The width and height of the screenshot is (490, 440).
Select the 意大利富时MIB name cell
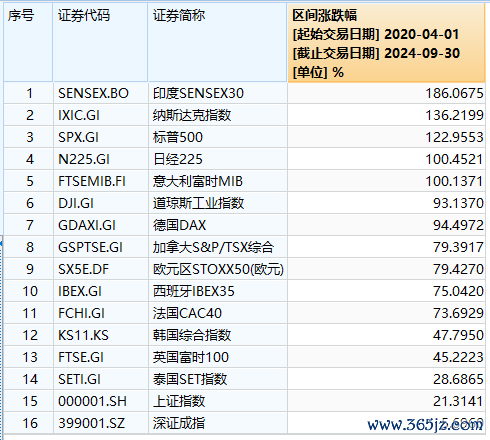218,181
